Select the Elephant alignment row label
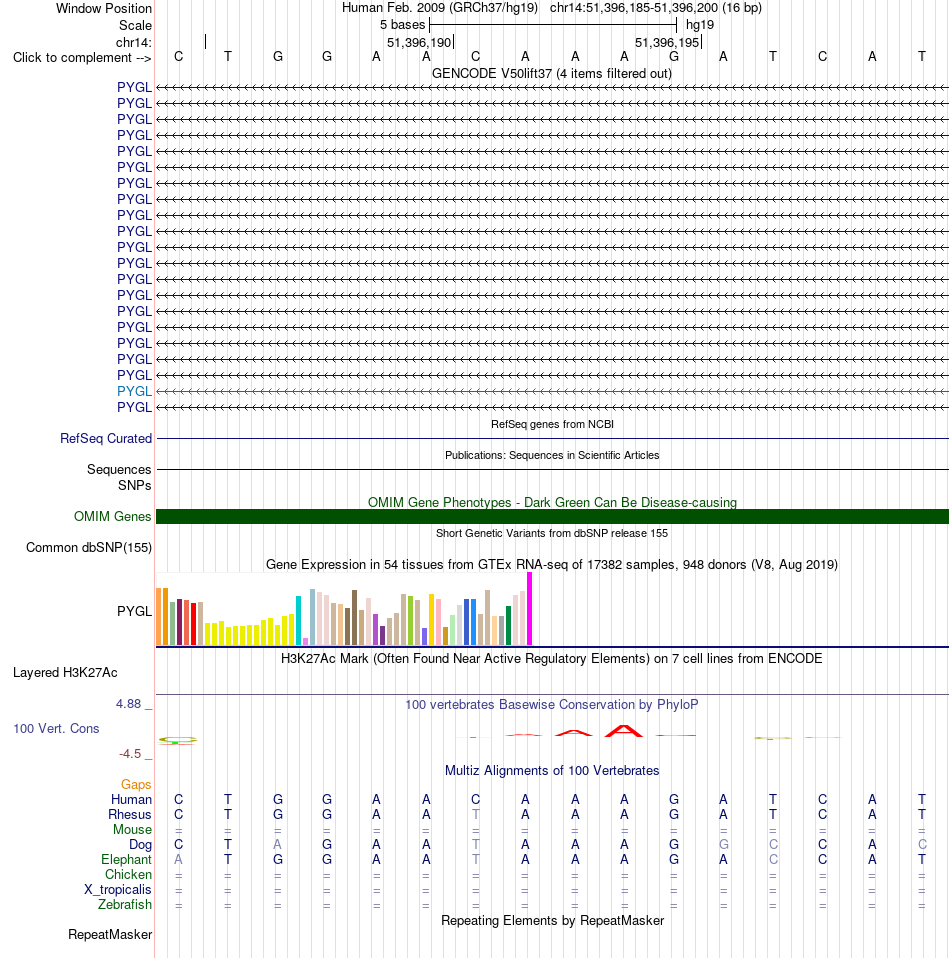950x958 pixels. coord(126,859)
